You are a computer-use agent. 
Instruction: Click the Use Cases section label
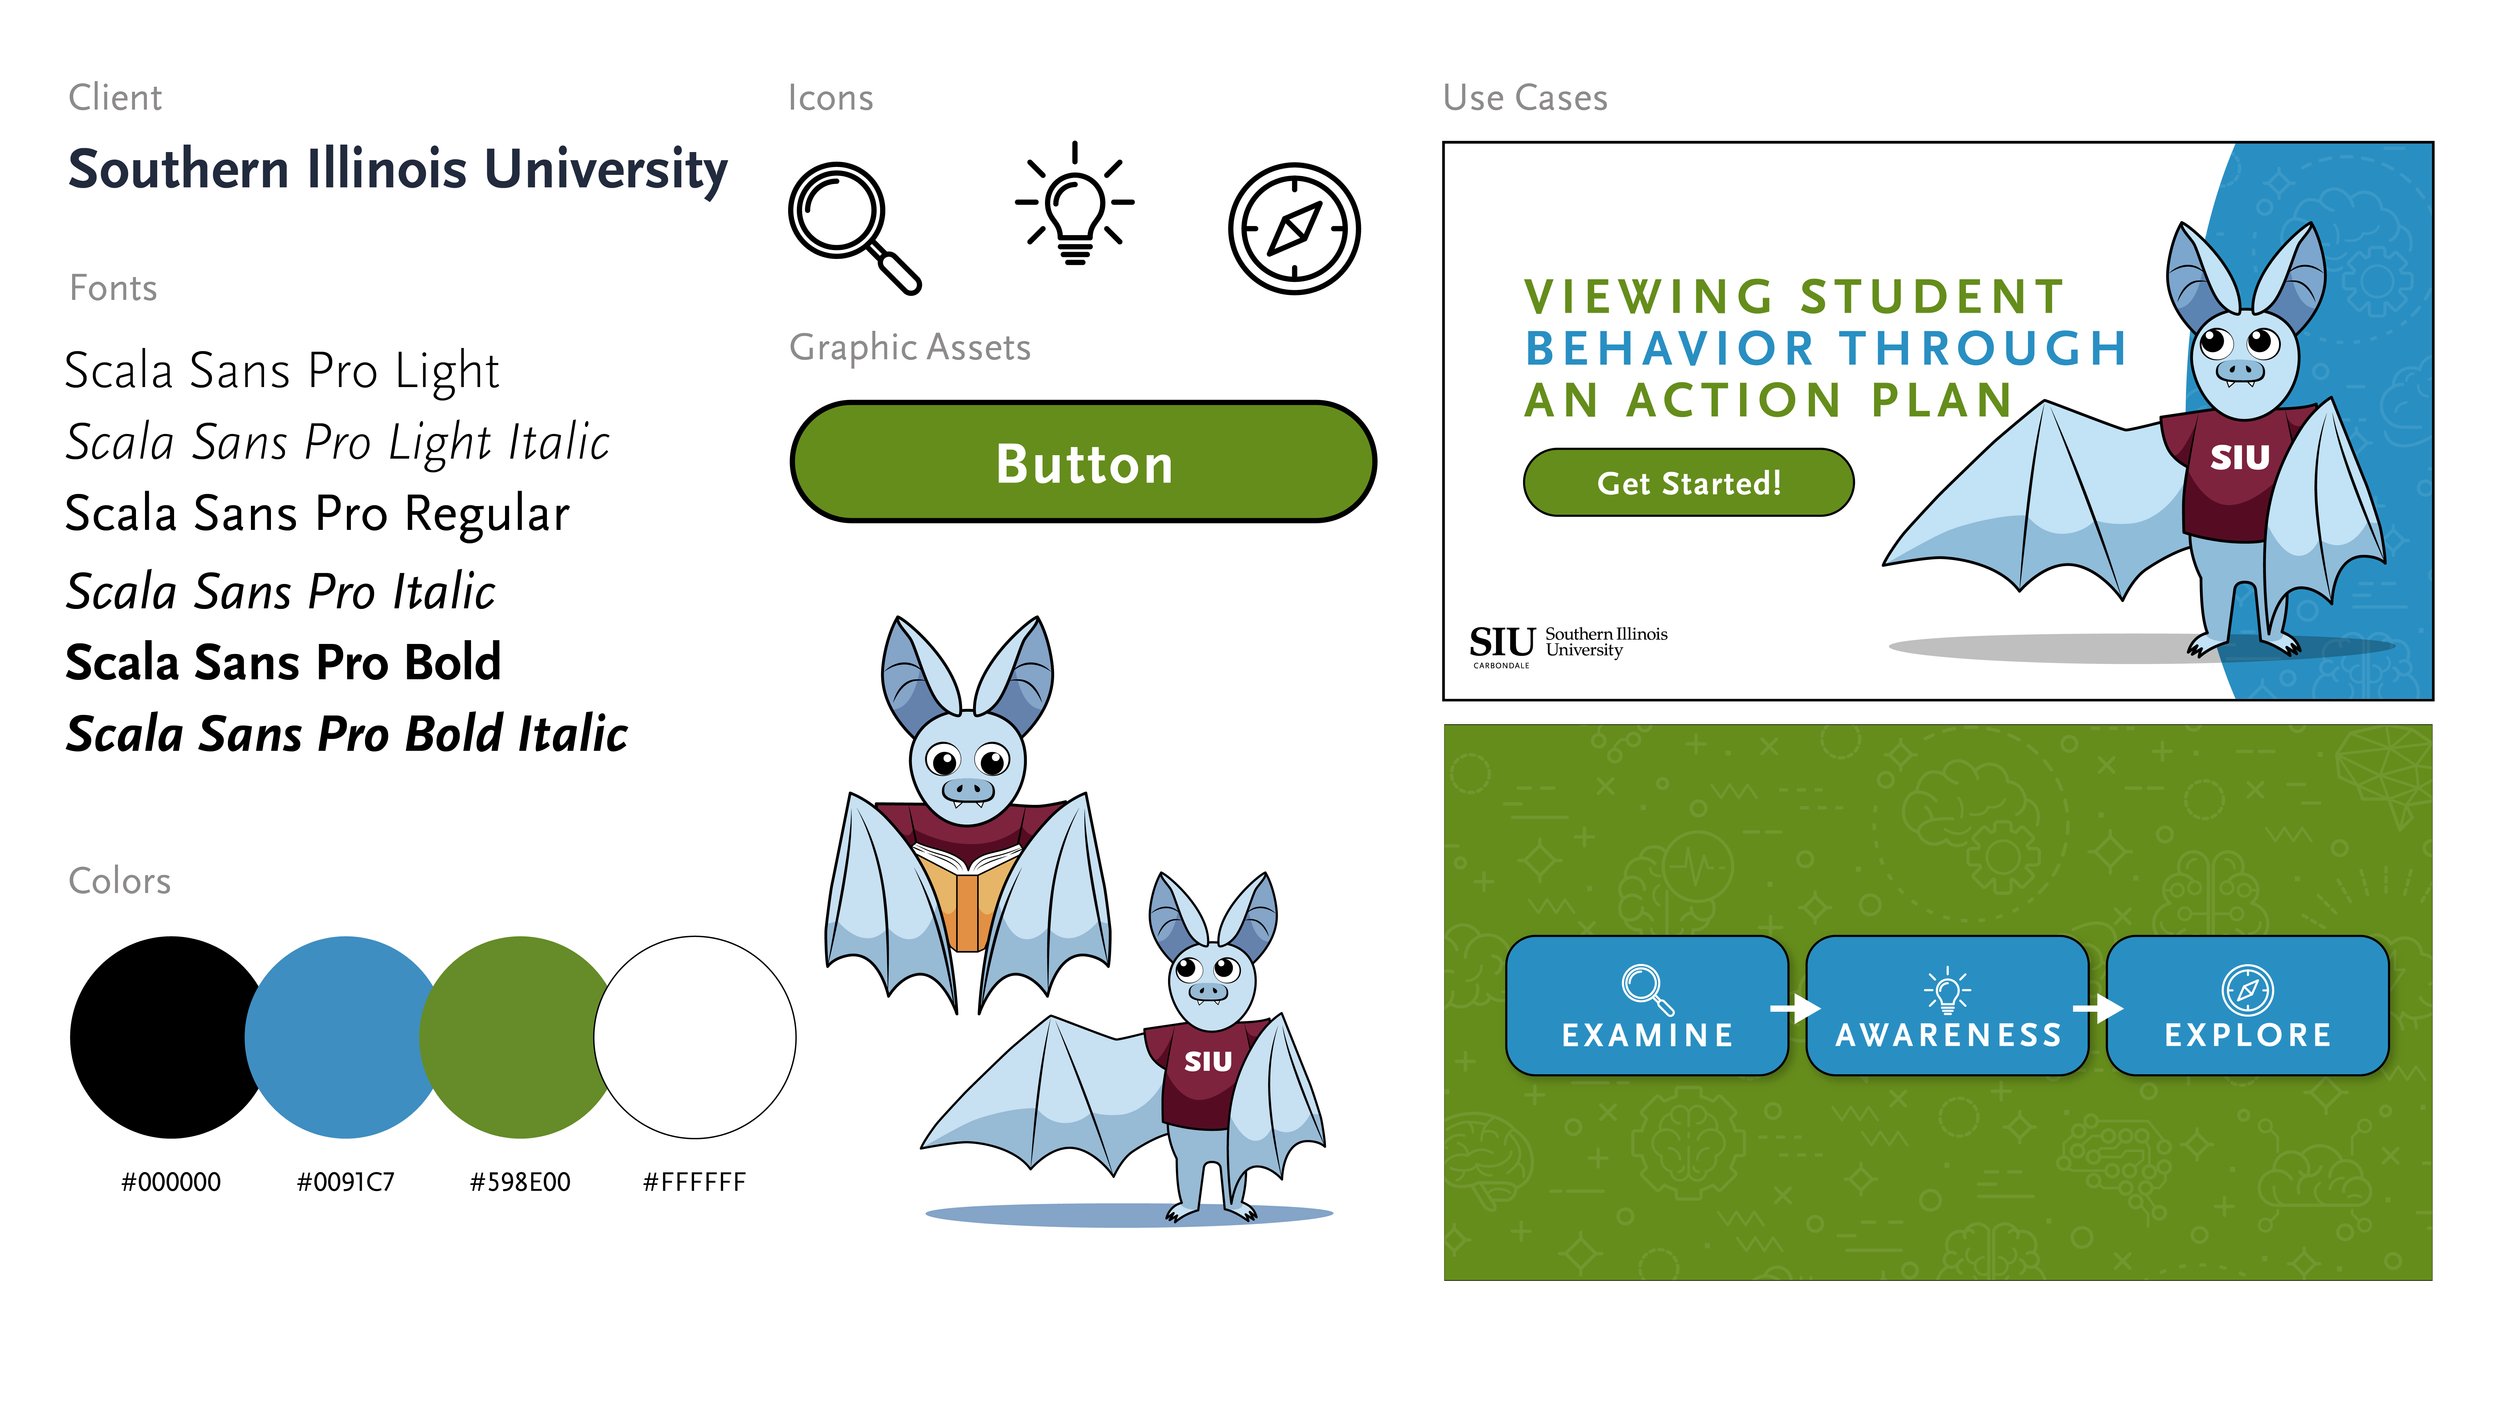(1525, 98)
